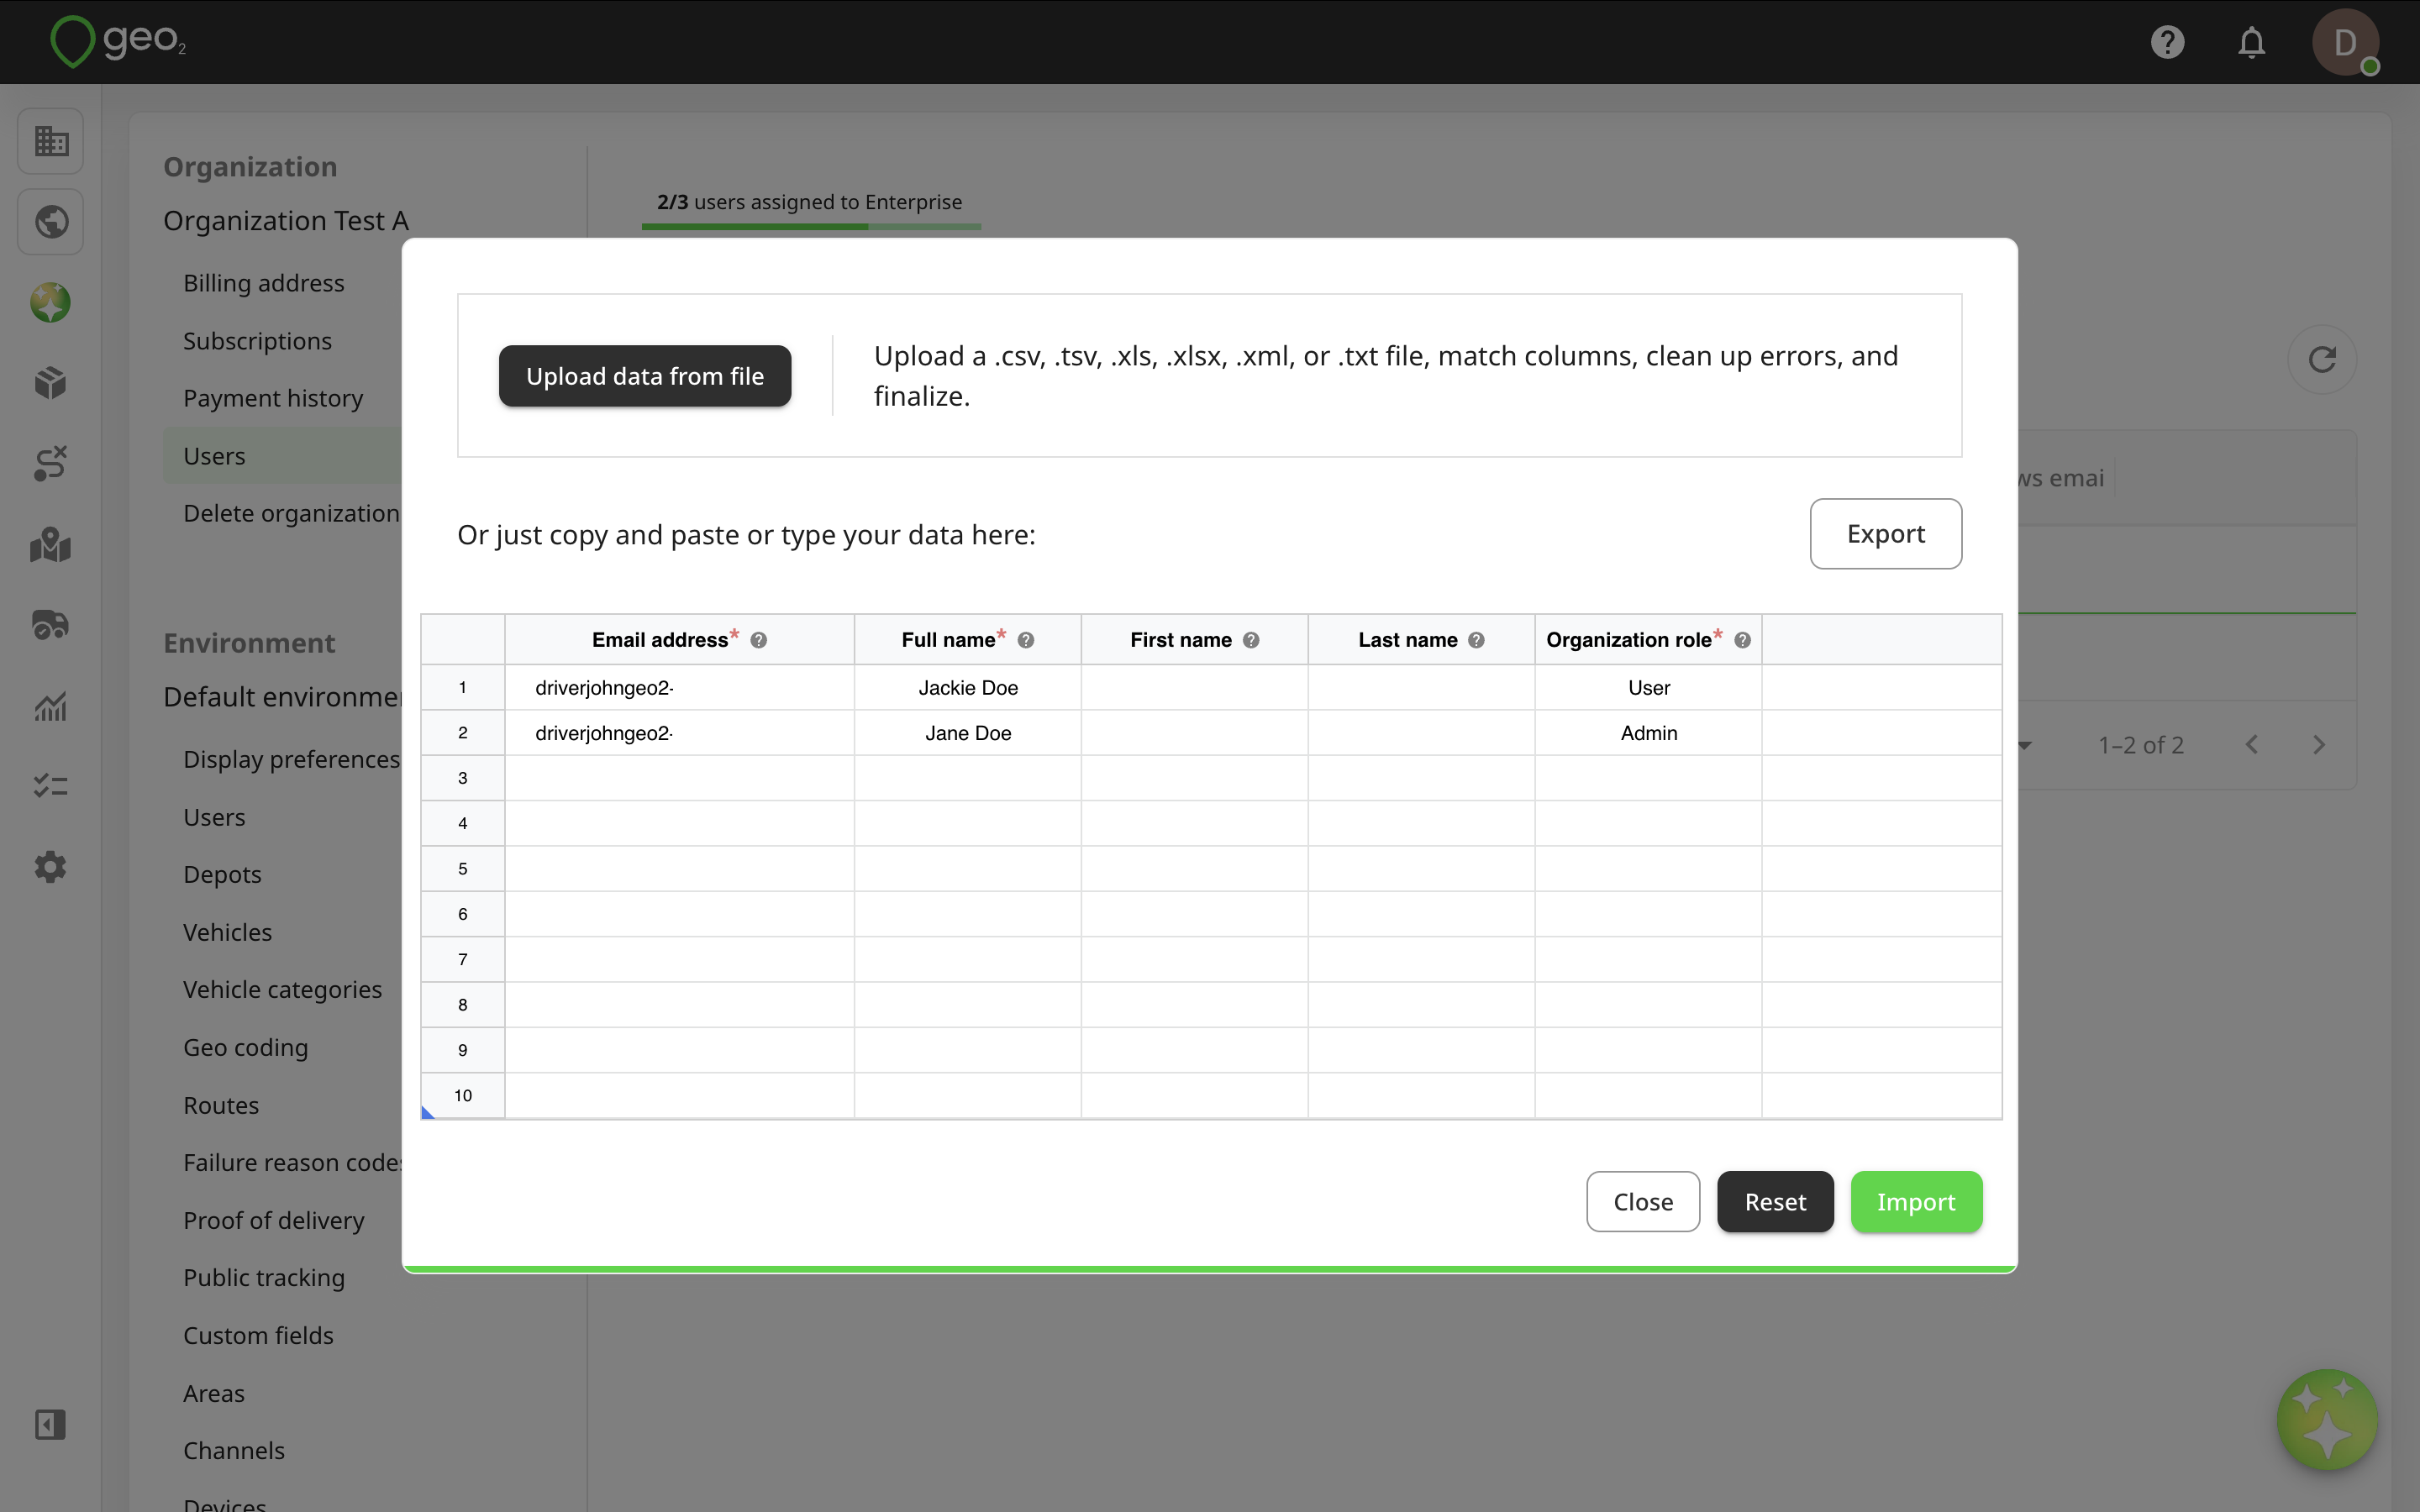Click help icon next to Last name header
The height and width of the screenshot is (1512, 2420).
[1476, 640]
